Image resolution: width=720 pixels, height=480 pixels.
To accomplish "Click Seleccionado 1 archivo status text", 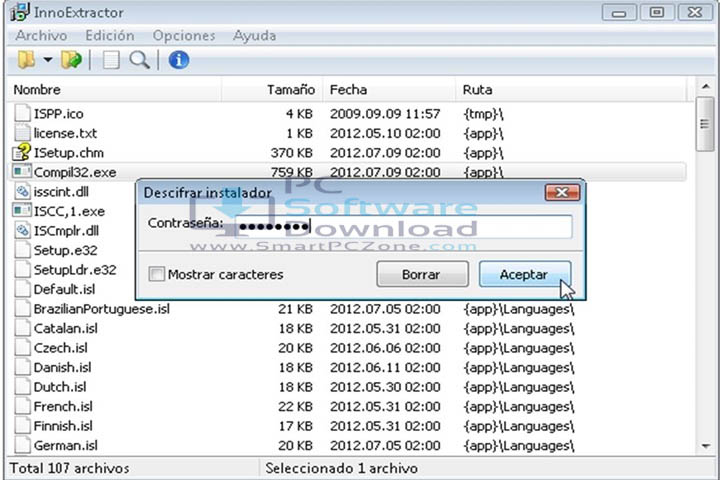I will pos(342,468).
